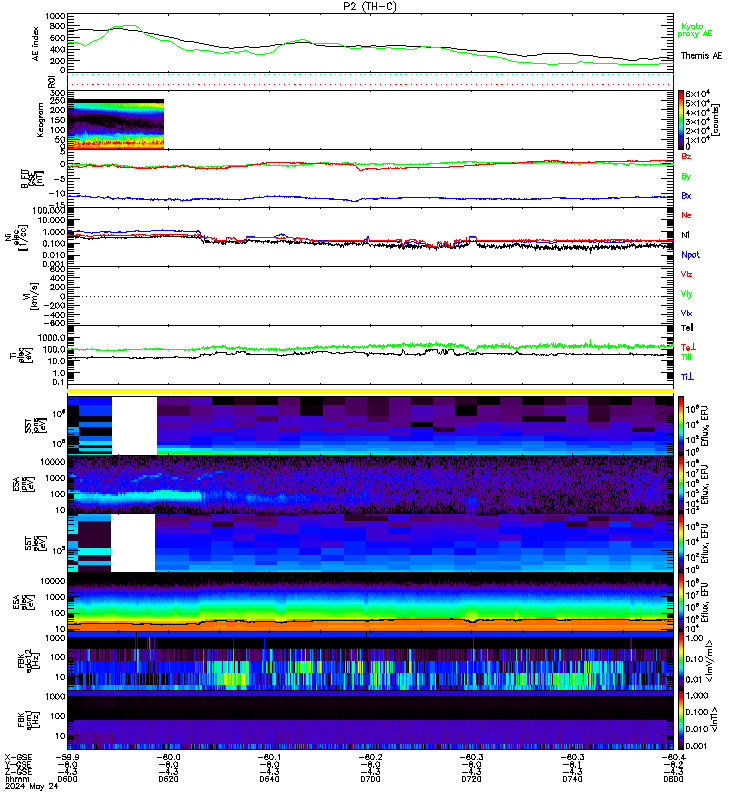This screenshot has width=750, height=800.
Task: Click the 0720 time tick label
Action: point(471,779)
